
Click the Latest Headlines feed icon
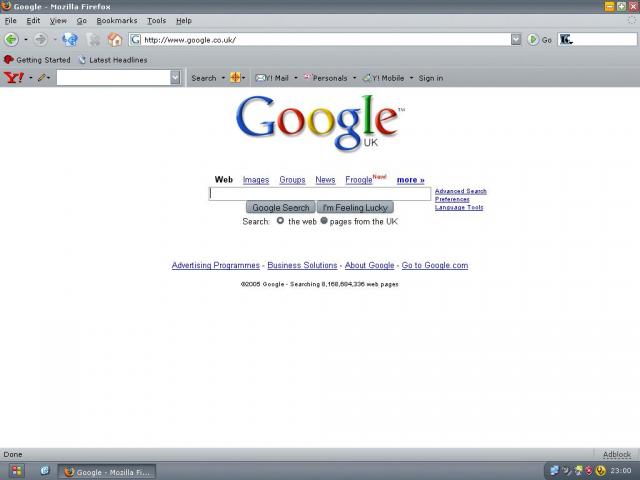(82, 60)
